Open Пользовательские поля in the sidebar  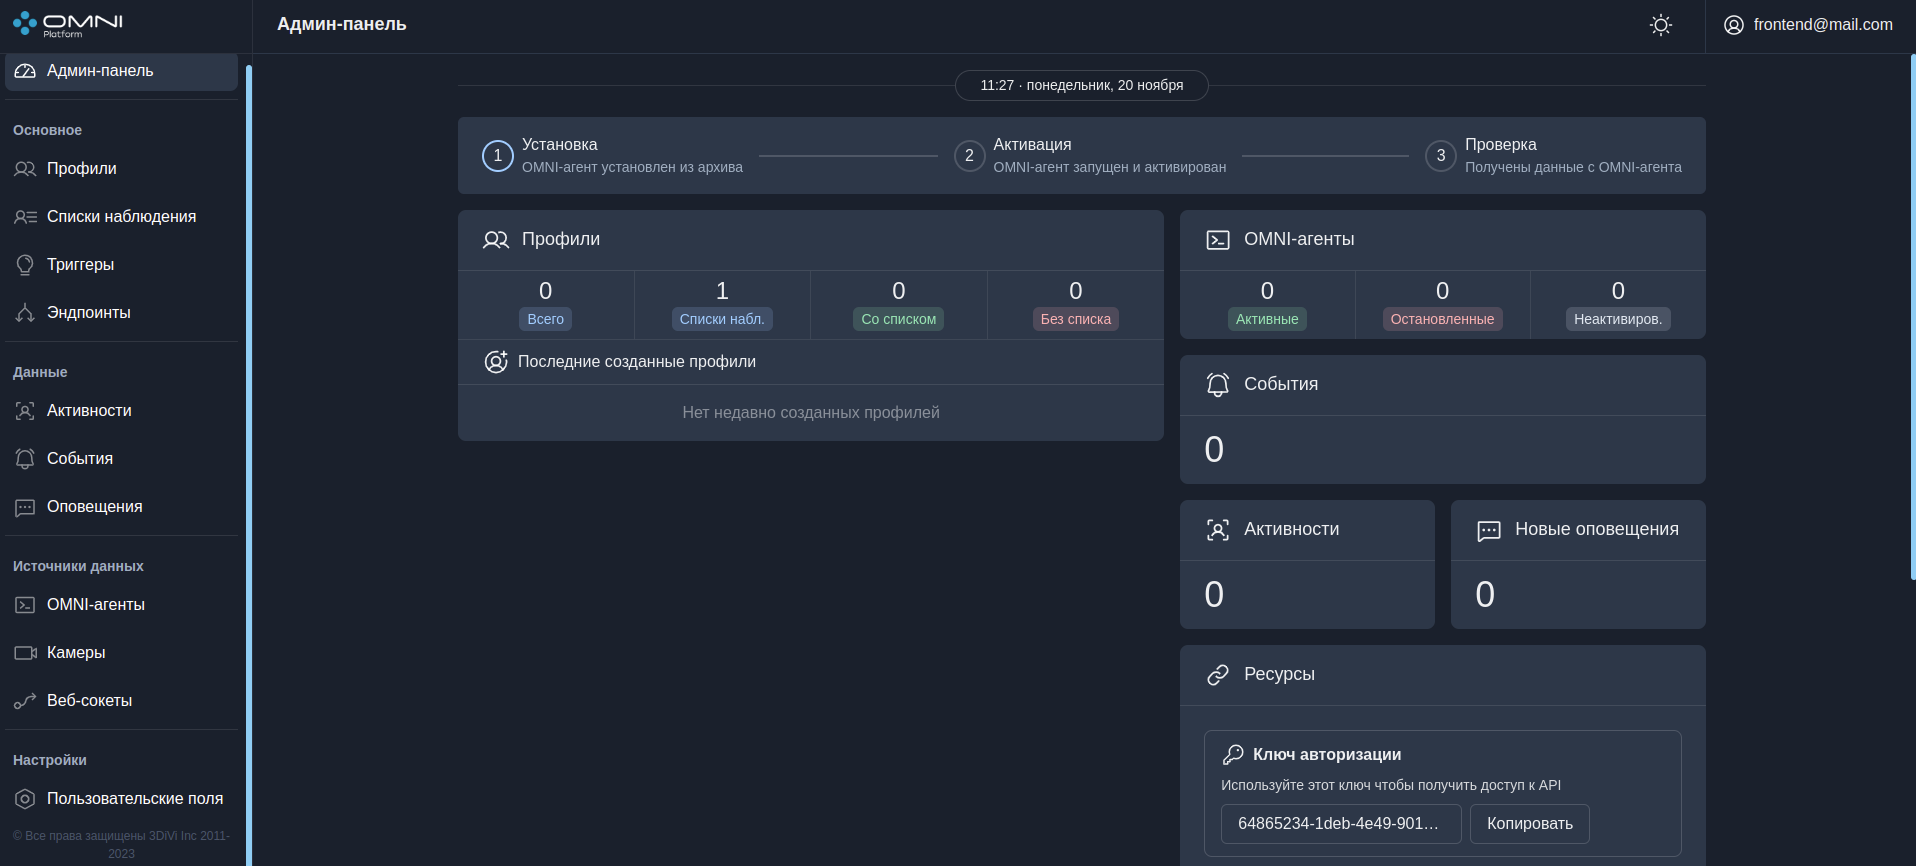pos(121,799)
